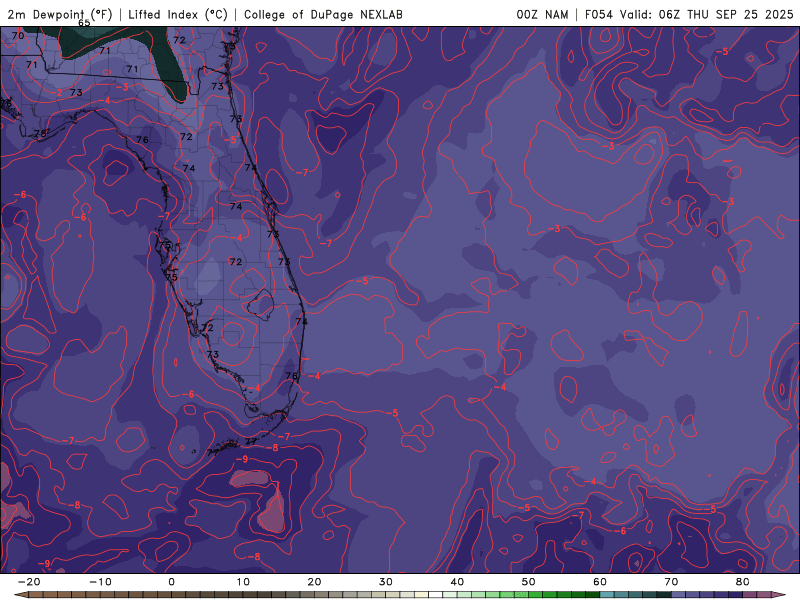Click the "77" dewpoint value at Florida Keys
800x600 pixels.
coord(251,442)
